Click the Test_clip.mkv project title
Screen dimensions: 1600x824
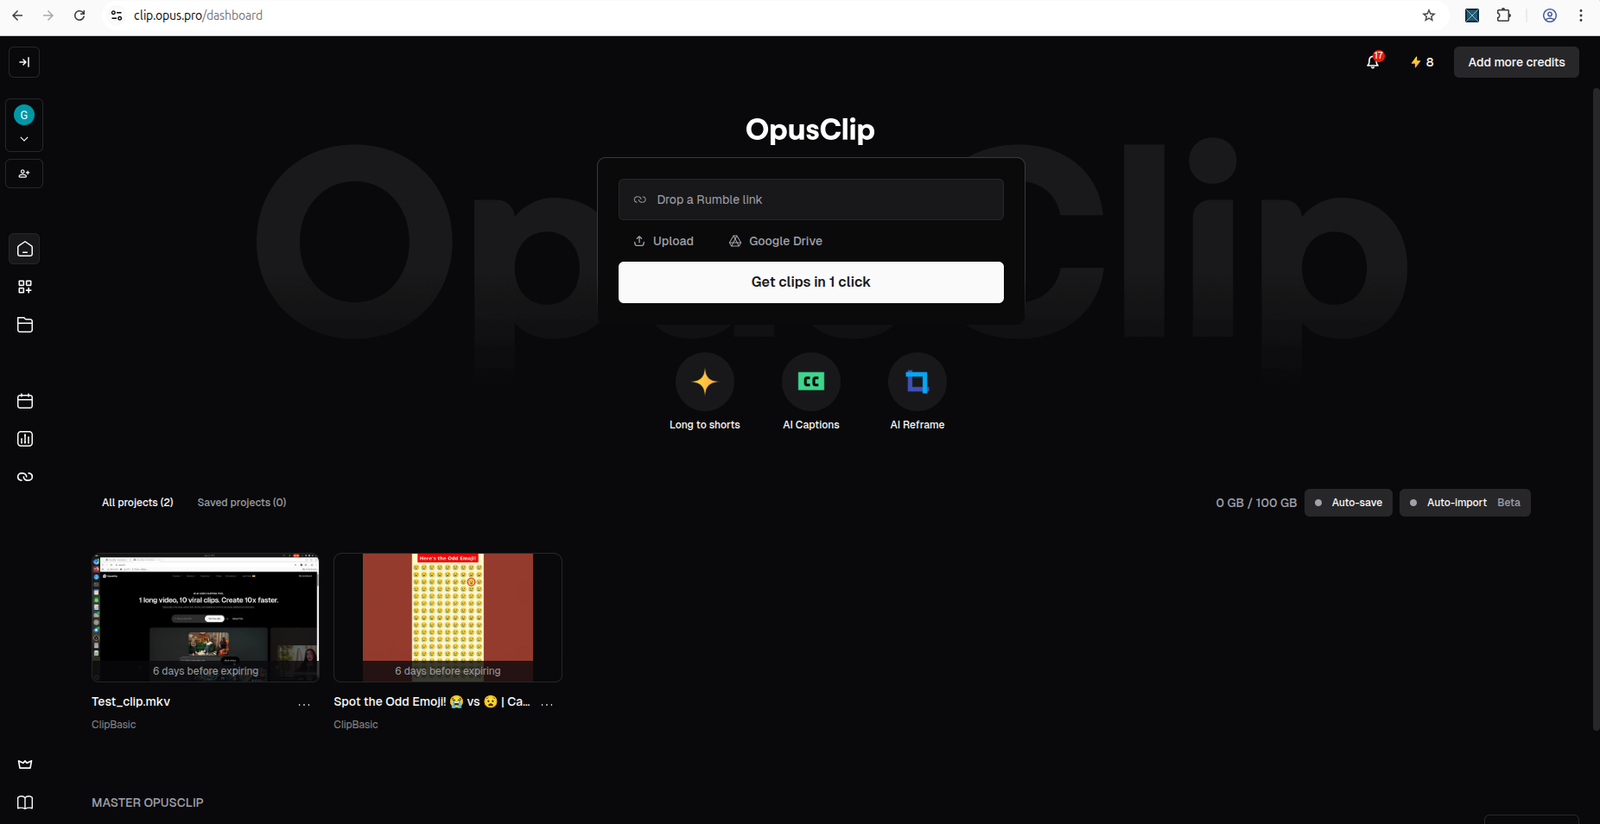131,702
